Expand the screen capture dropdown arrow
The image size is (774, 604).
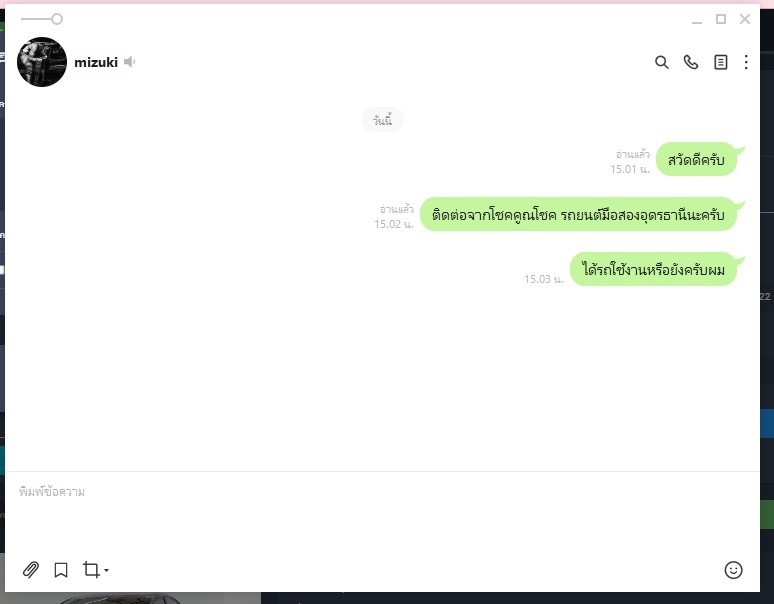click(x=107, y=570)
